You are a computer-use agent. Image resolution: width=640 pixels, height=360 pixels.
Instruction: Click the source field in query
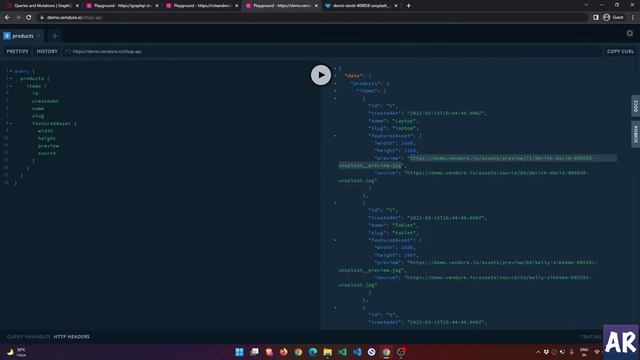tap(47, 153)
